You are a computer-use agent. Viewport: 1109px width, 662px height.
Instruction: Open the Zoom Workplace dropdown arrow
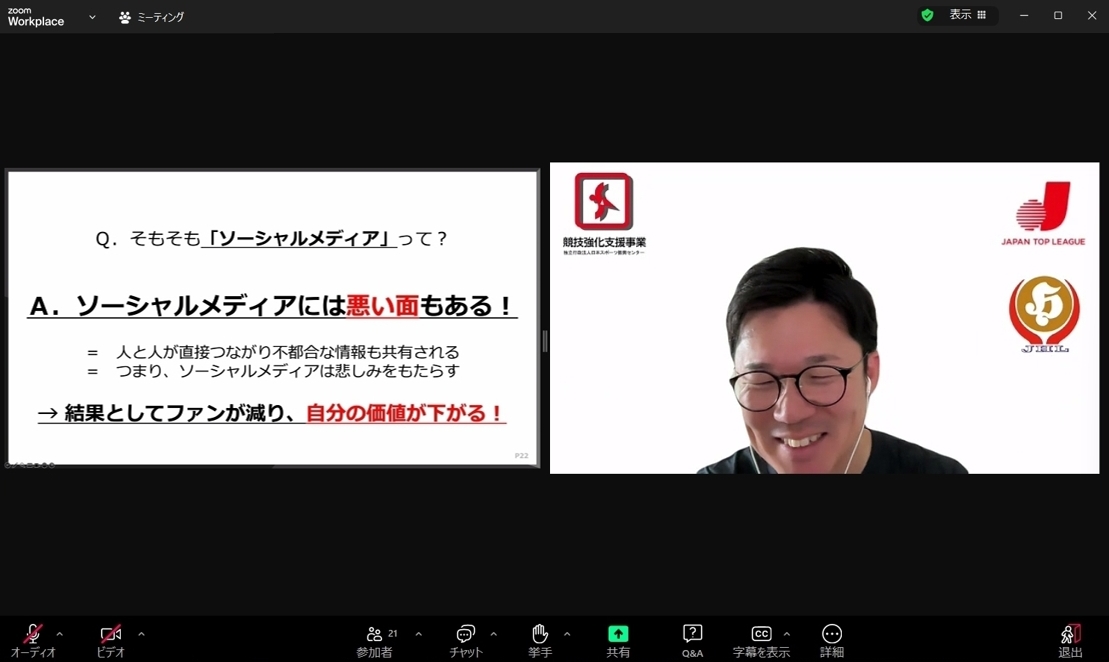point(92,17)
